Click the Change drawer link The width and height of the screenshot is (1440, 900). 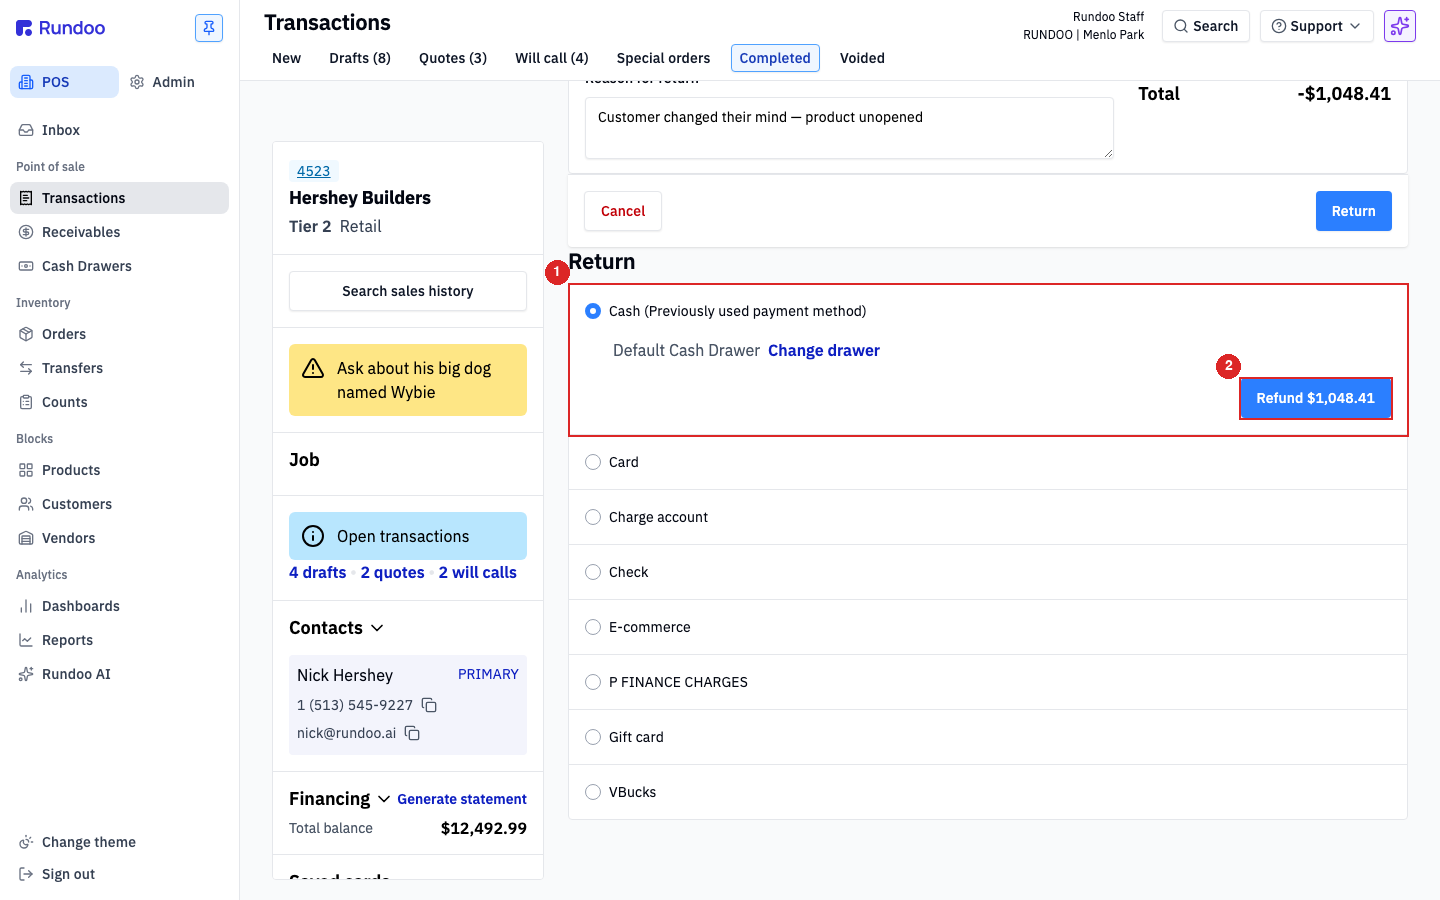pos(824,350)
